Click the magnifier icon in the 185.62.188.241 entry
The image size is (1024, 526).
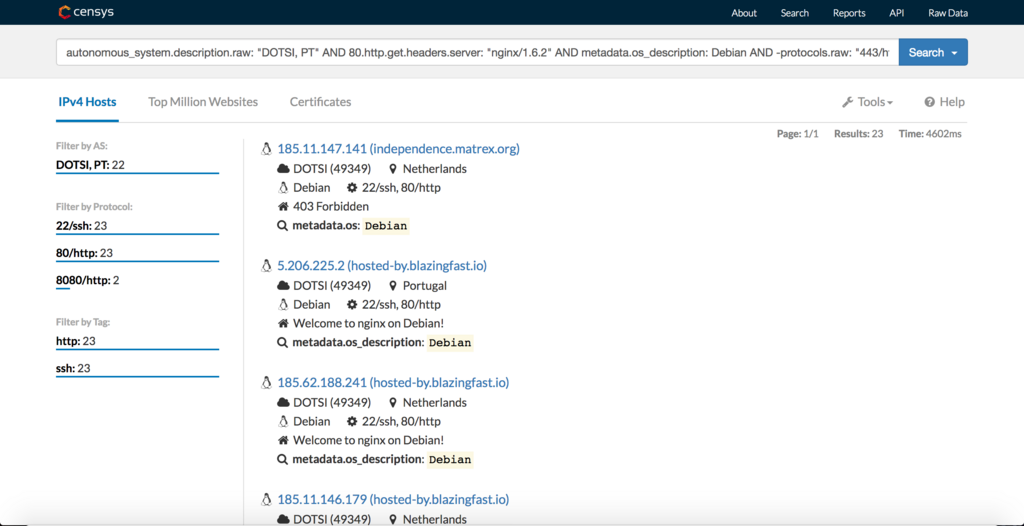[x=283, y=460]
